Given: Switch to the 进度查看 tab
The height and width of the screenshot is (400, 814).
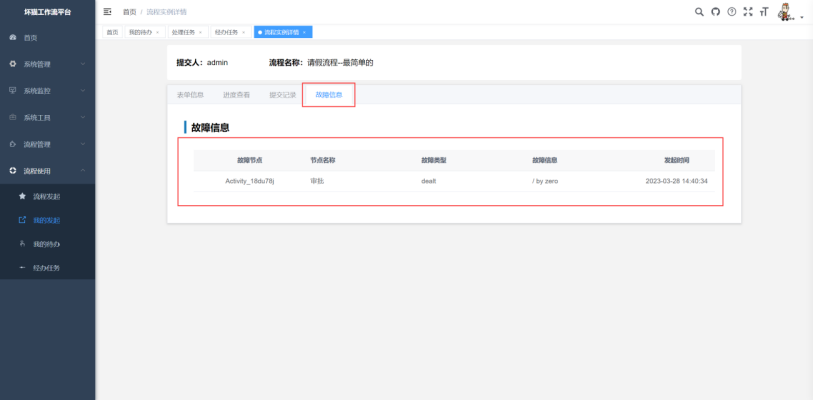Looking at the screenshot, I should pos(236,95).
